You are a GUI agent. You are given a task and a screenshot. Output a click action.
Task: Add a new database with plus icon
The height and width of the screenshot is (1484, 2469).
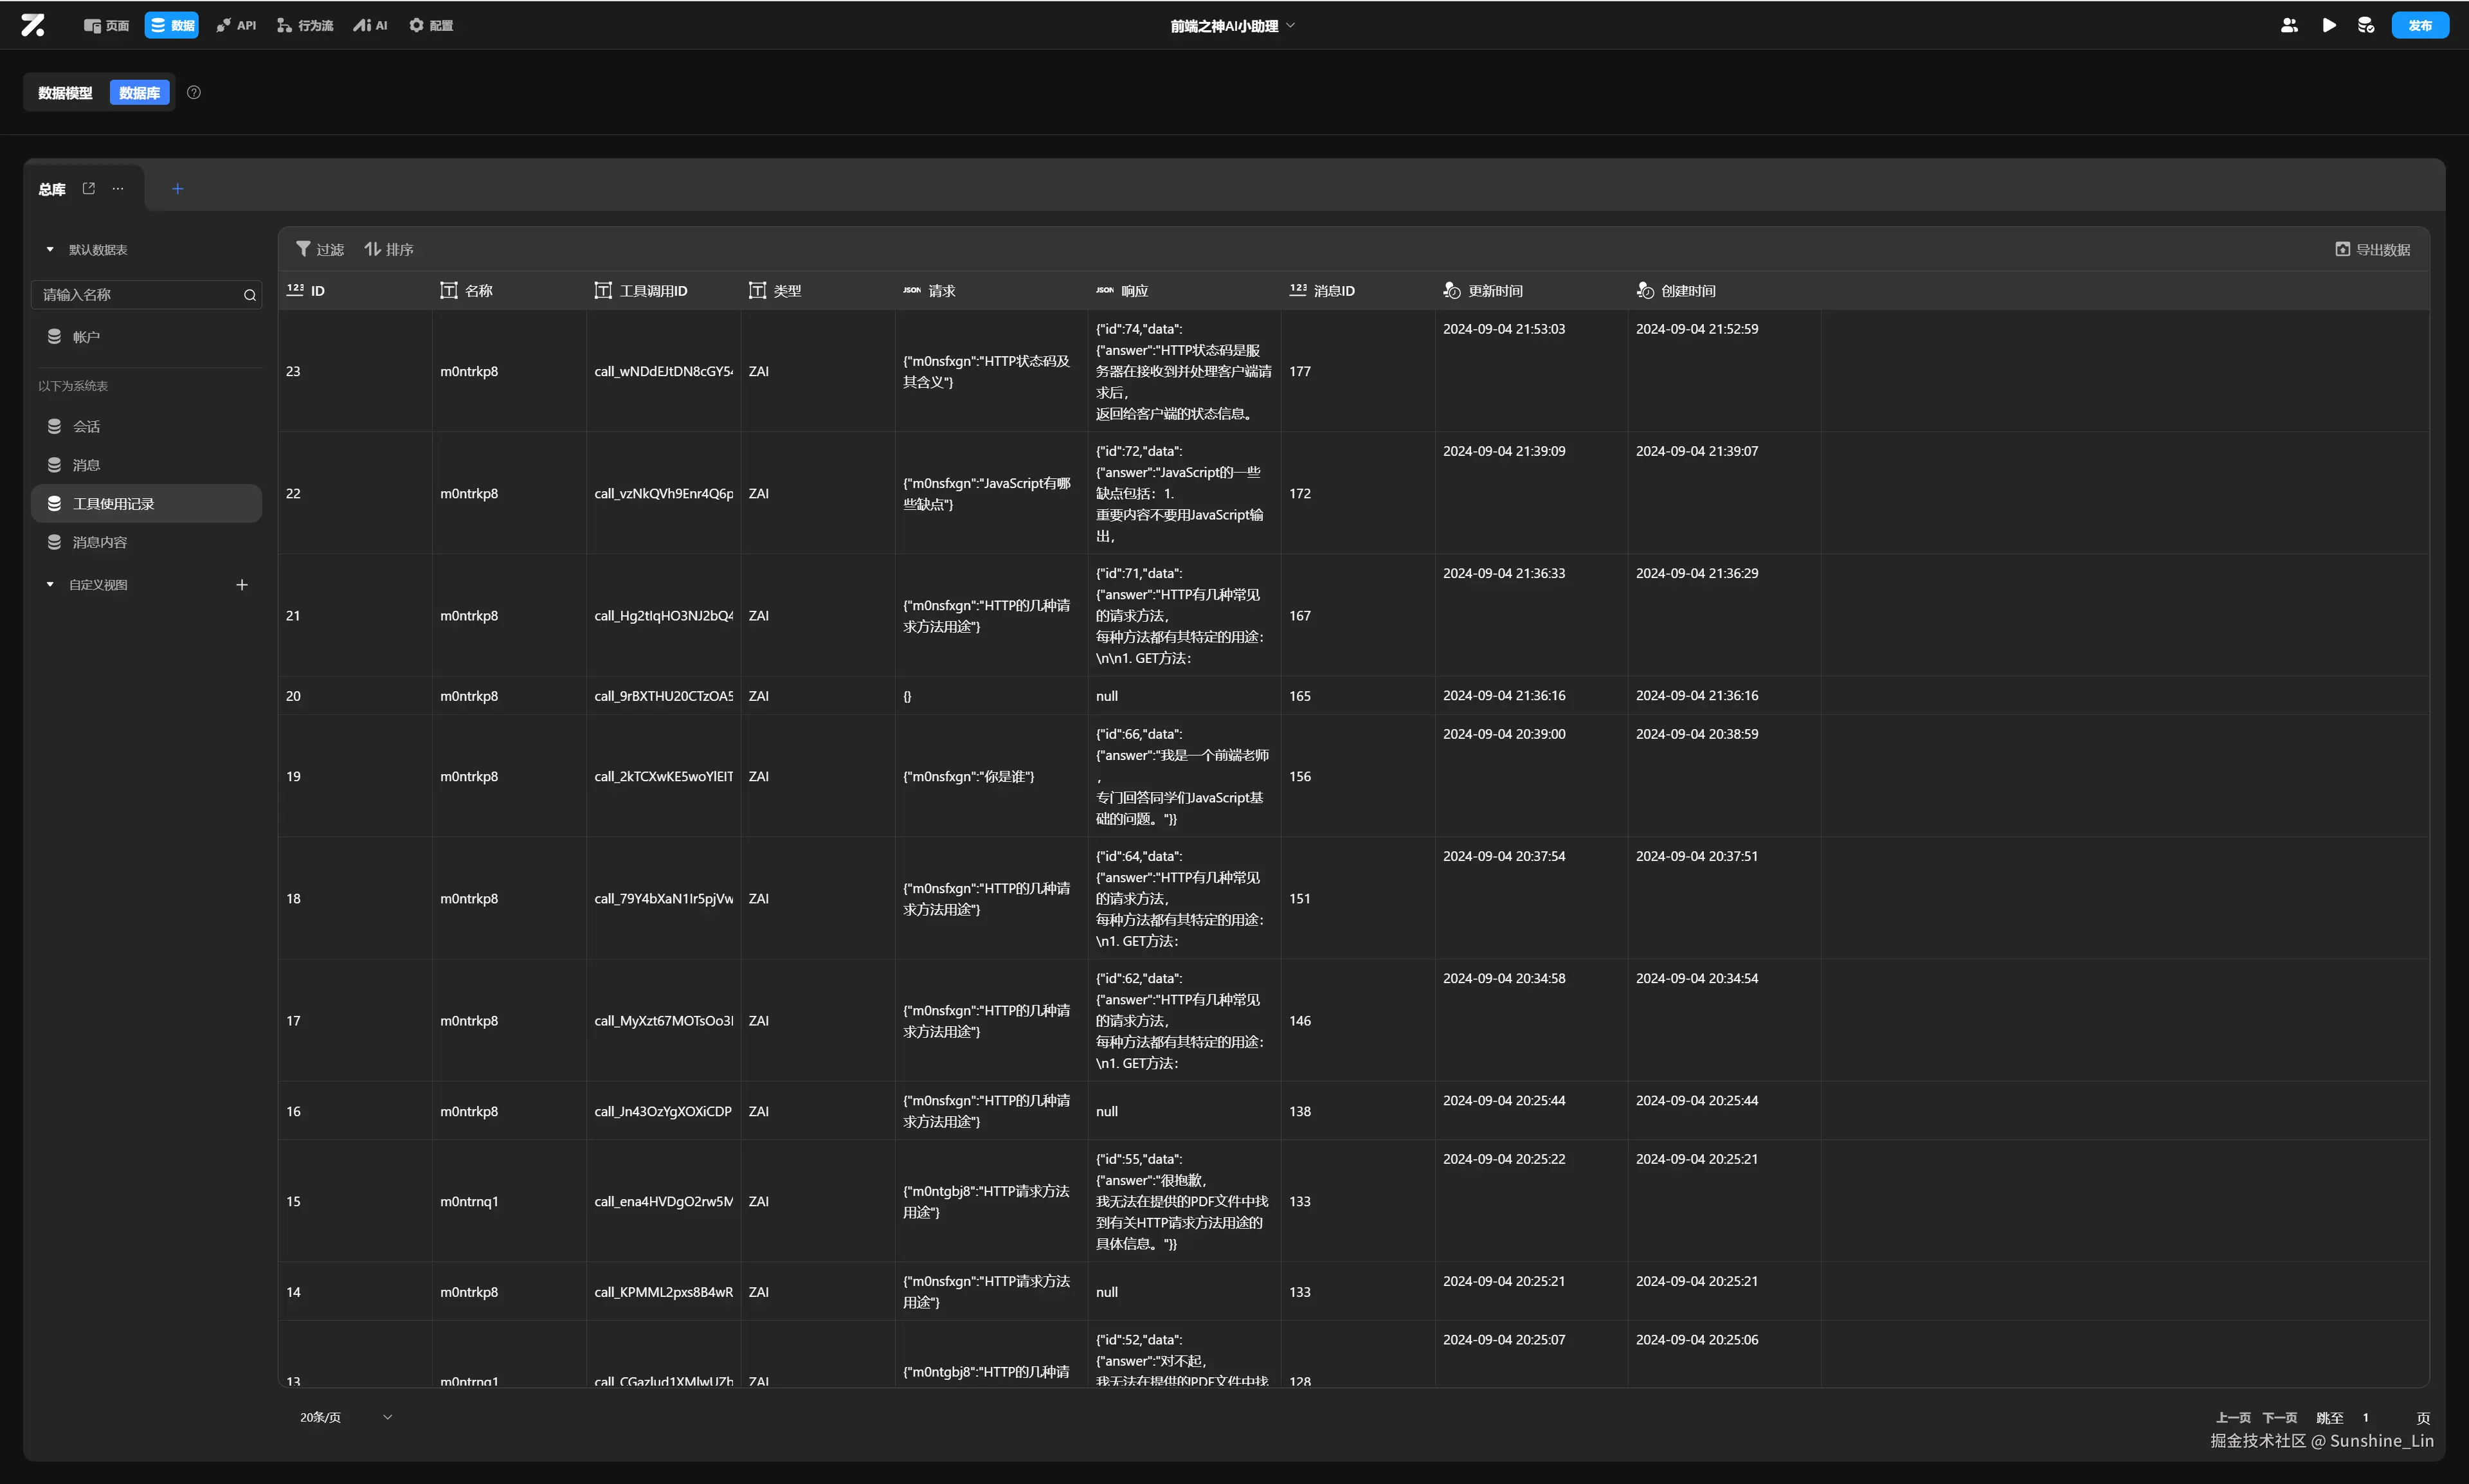coord(177,188)
